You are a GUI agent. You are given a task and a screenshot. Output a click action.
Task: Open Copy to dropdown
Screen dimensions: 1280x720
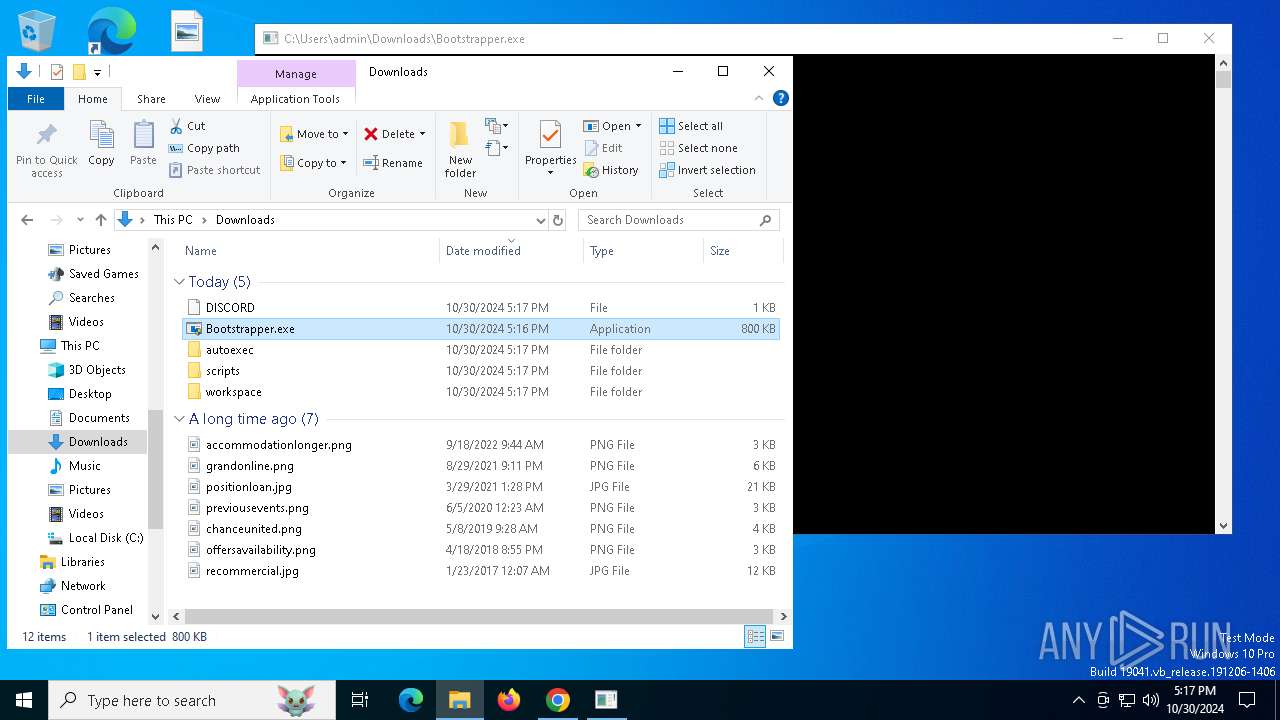[x=313, y=163]
